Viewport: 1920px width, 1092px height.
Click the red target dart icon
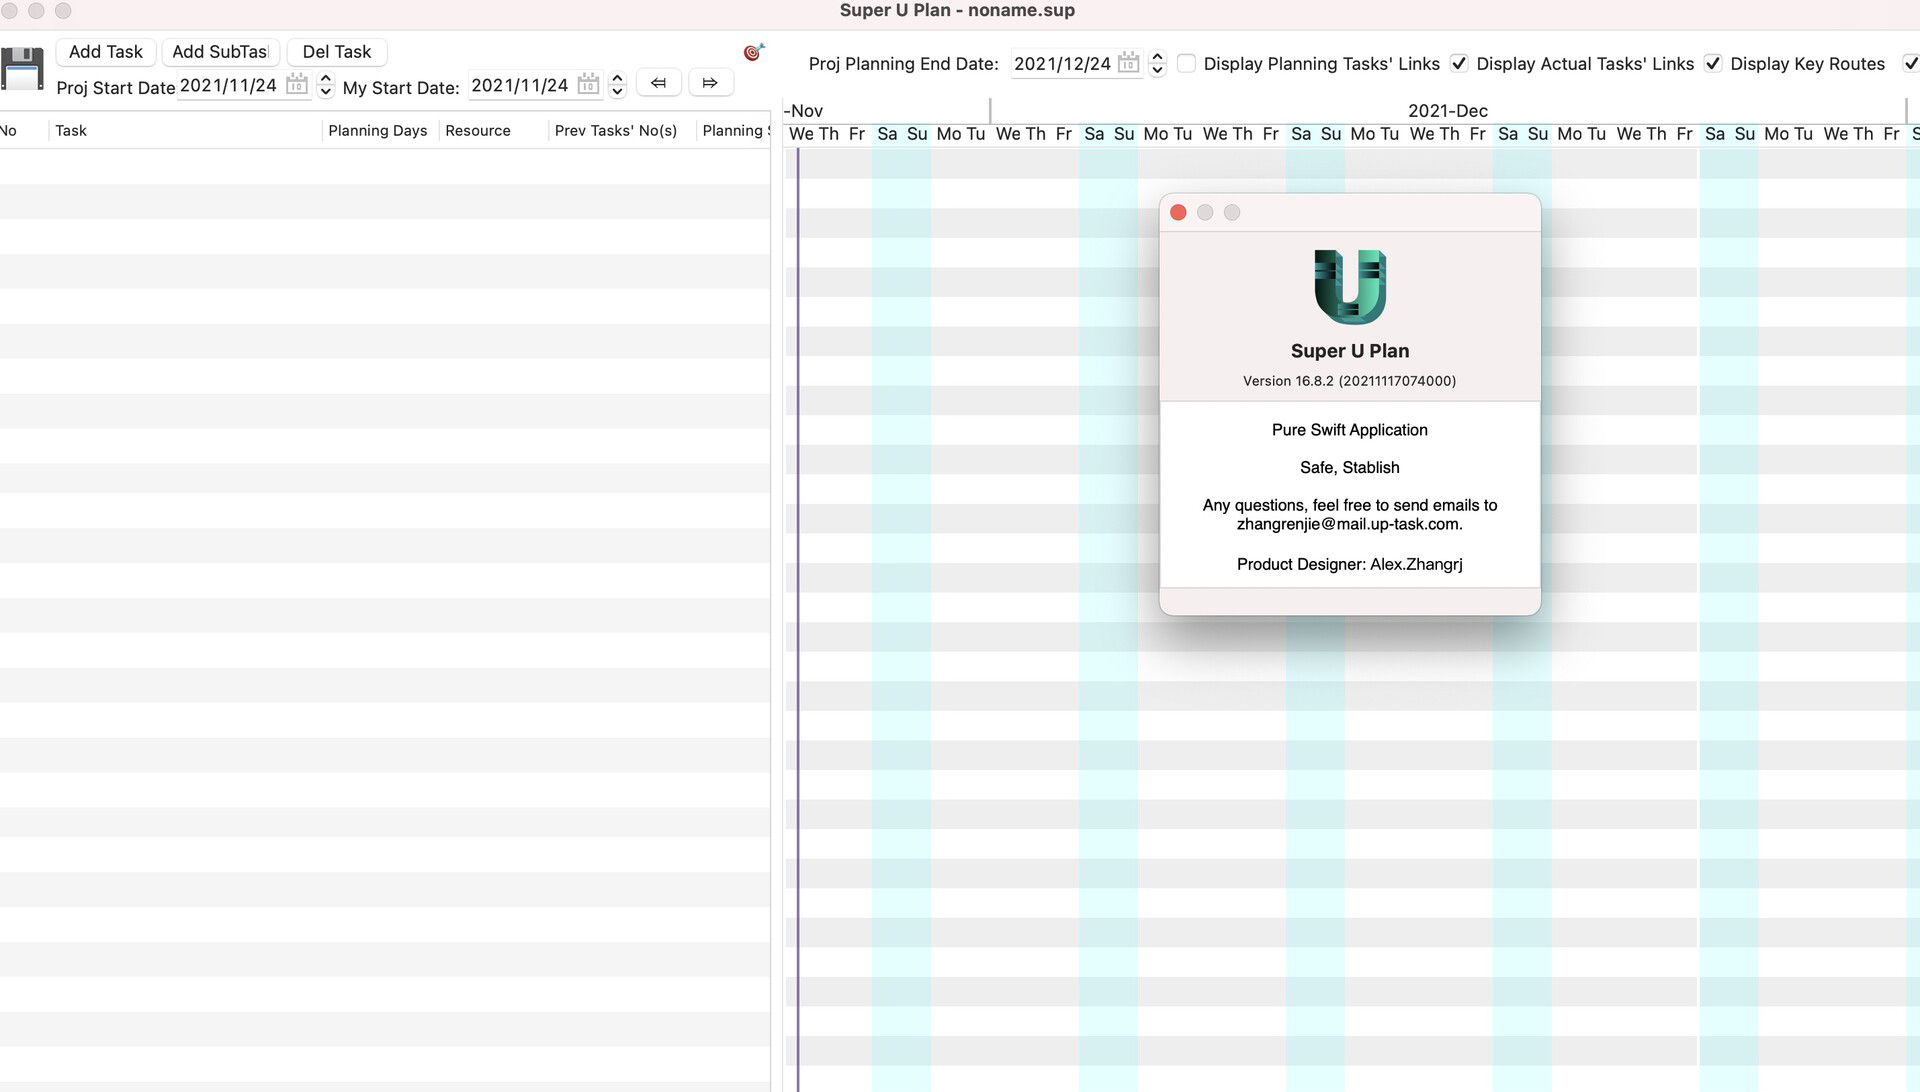(753, 52)
